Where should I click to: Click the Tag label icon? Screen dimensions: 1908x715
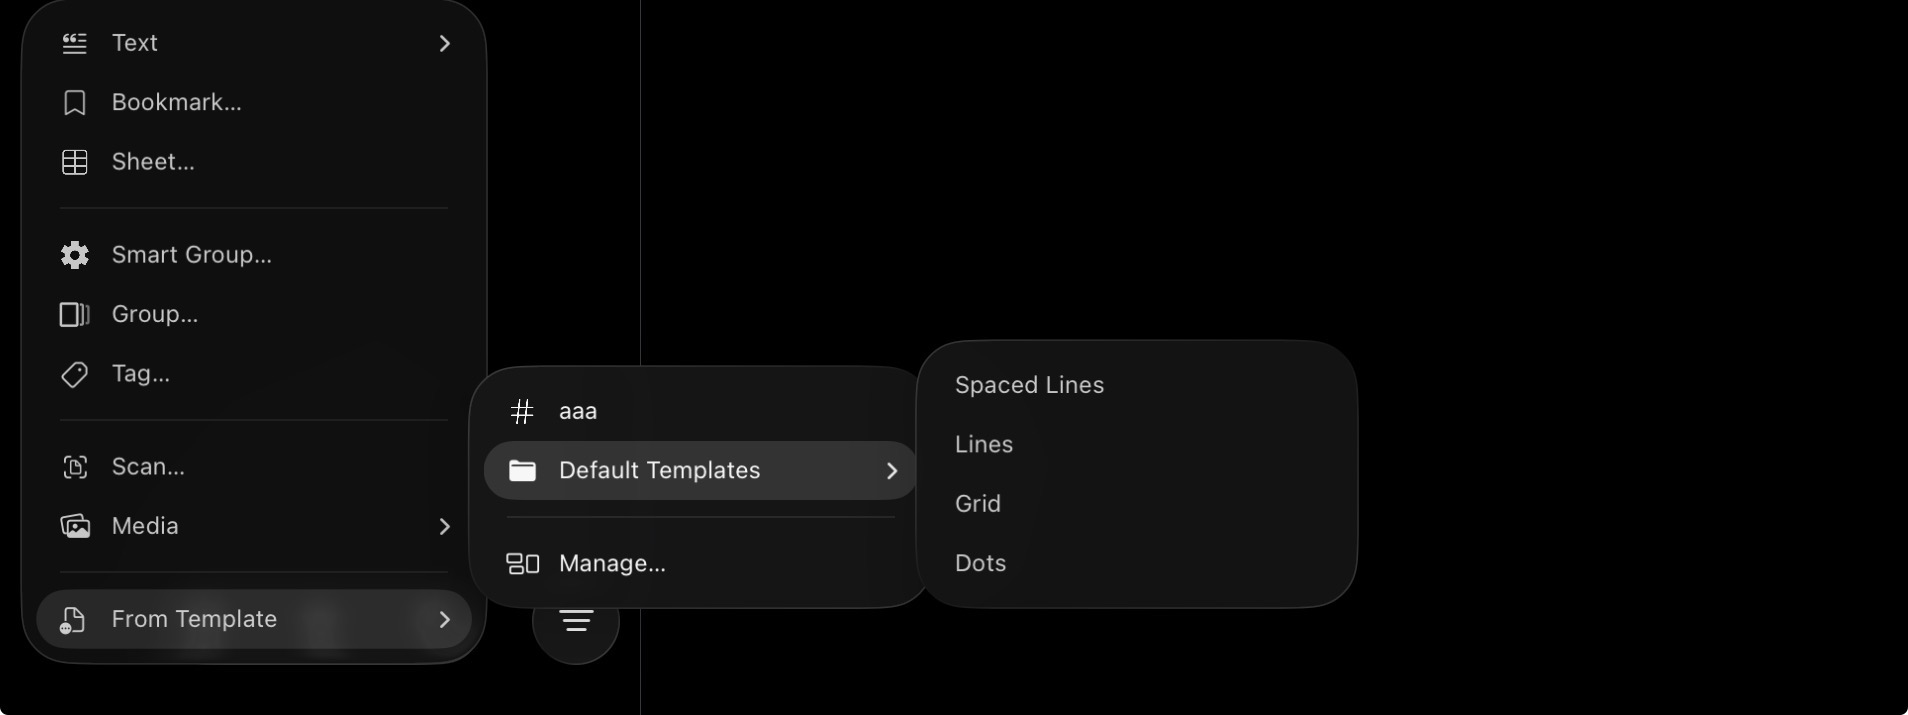pyautogui.click(x=75, y=374)
